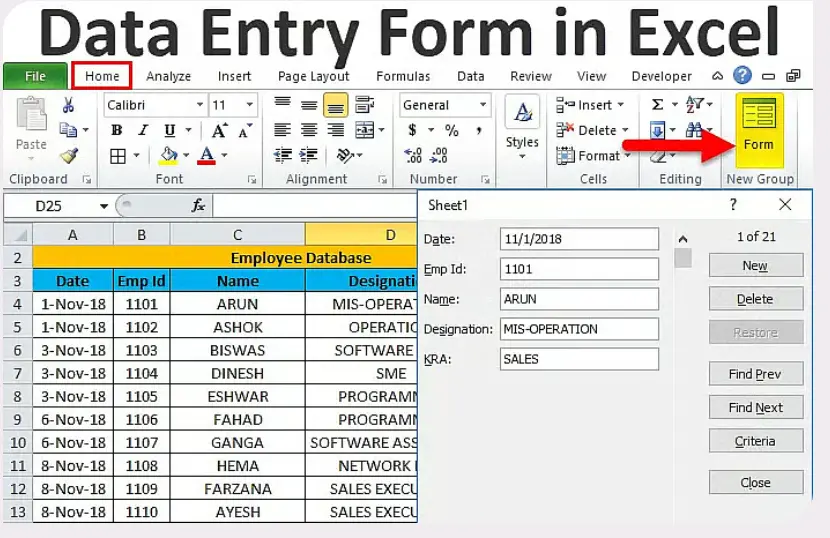
Task: Toggle Bold formatting
Action: (116, 130)
